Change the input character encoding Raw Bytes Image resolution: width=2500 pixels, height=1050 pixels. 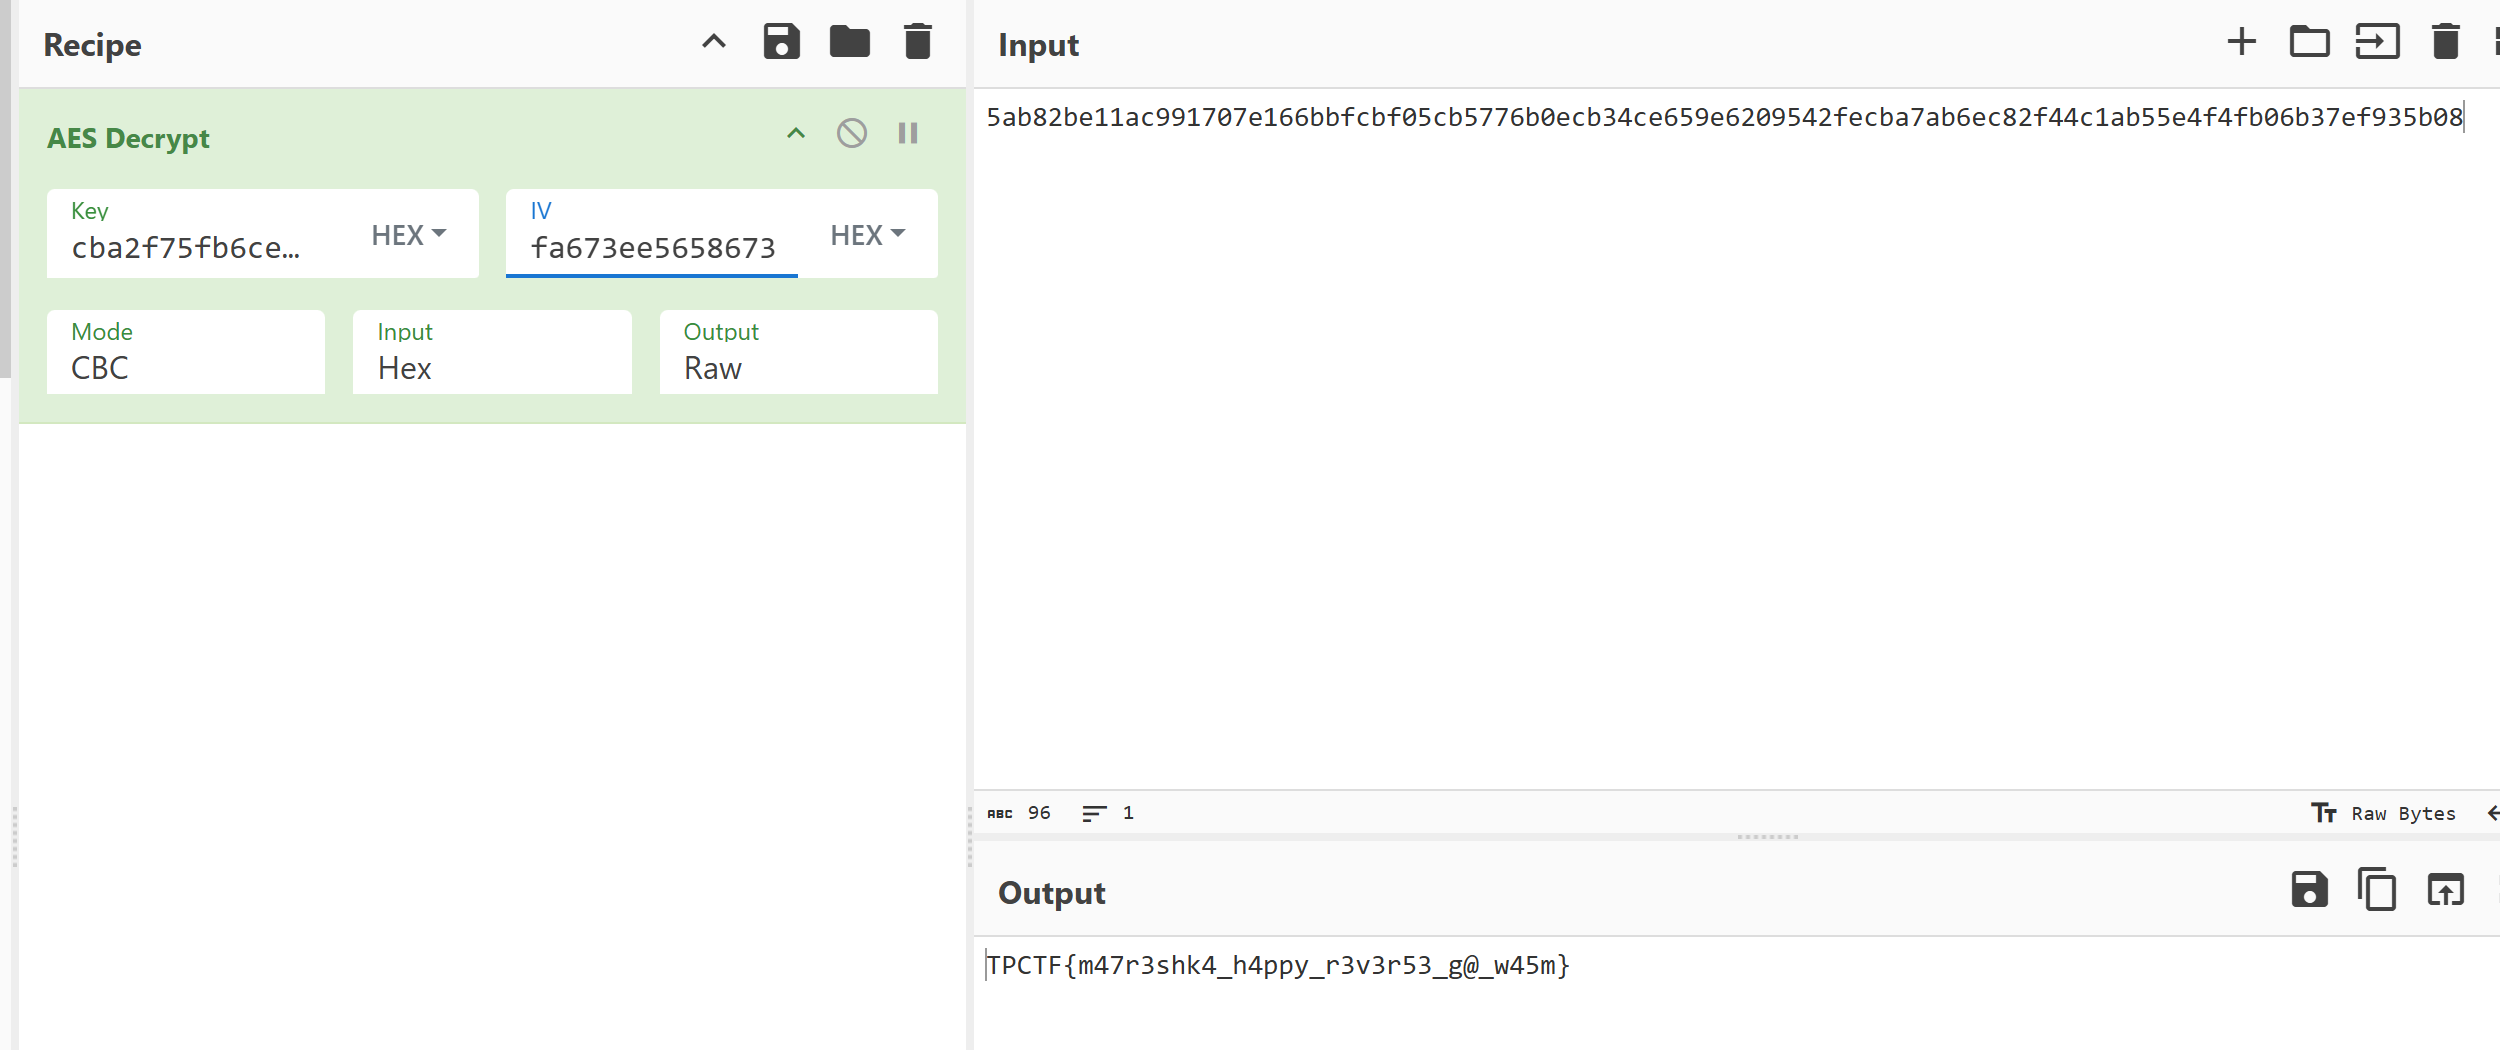pyautogui.click(x=2383, y=813)
